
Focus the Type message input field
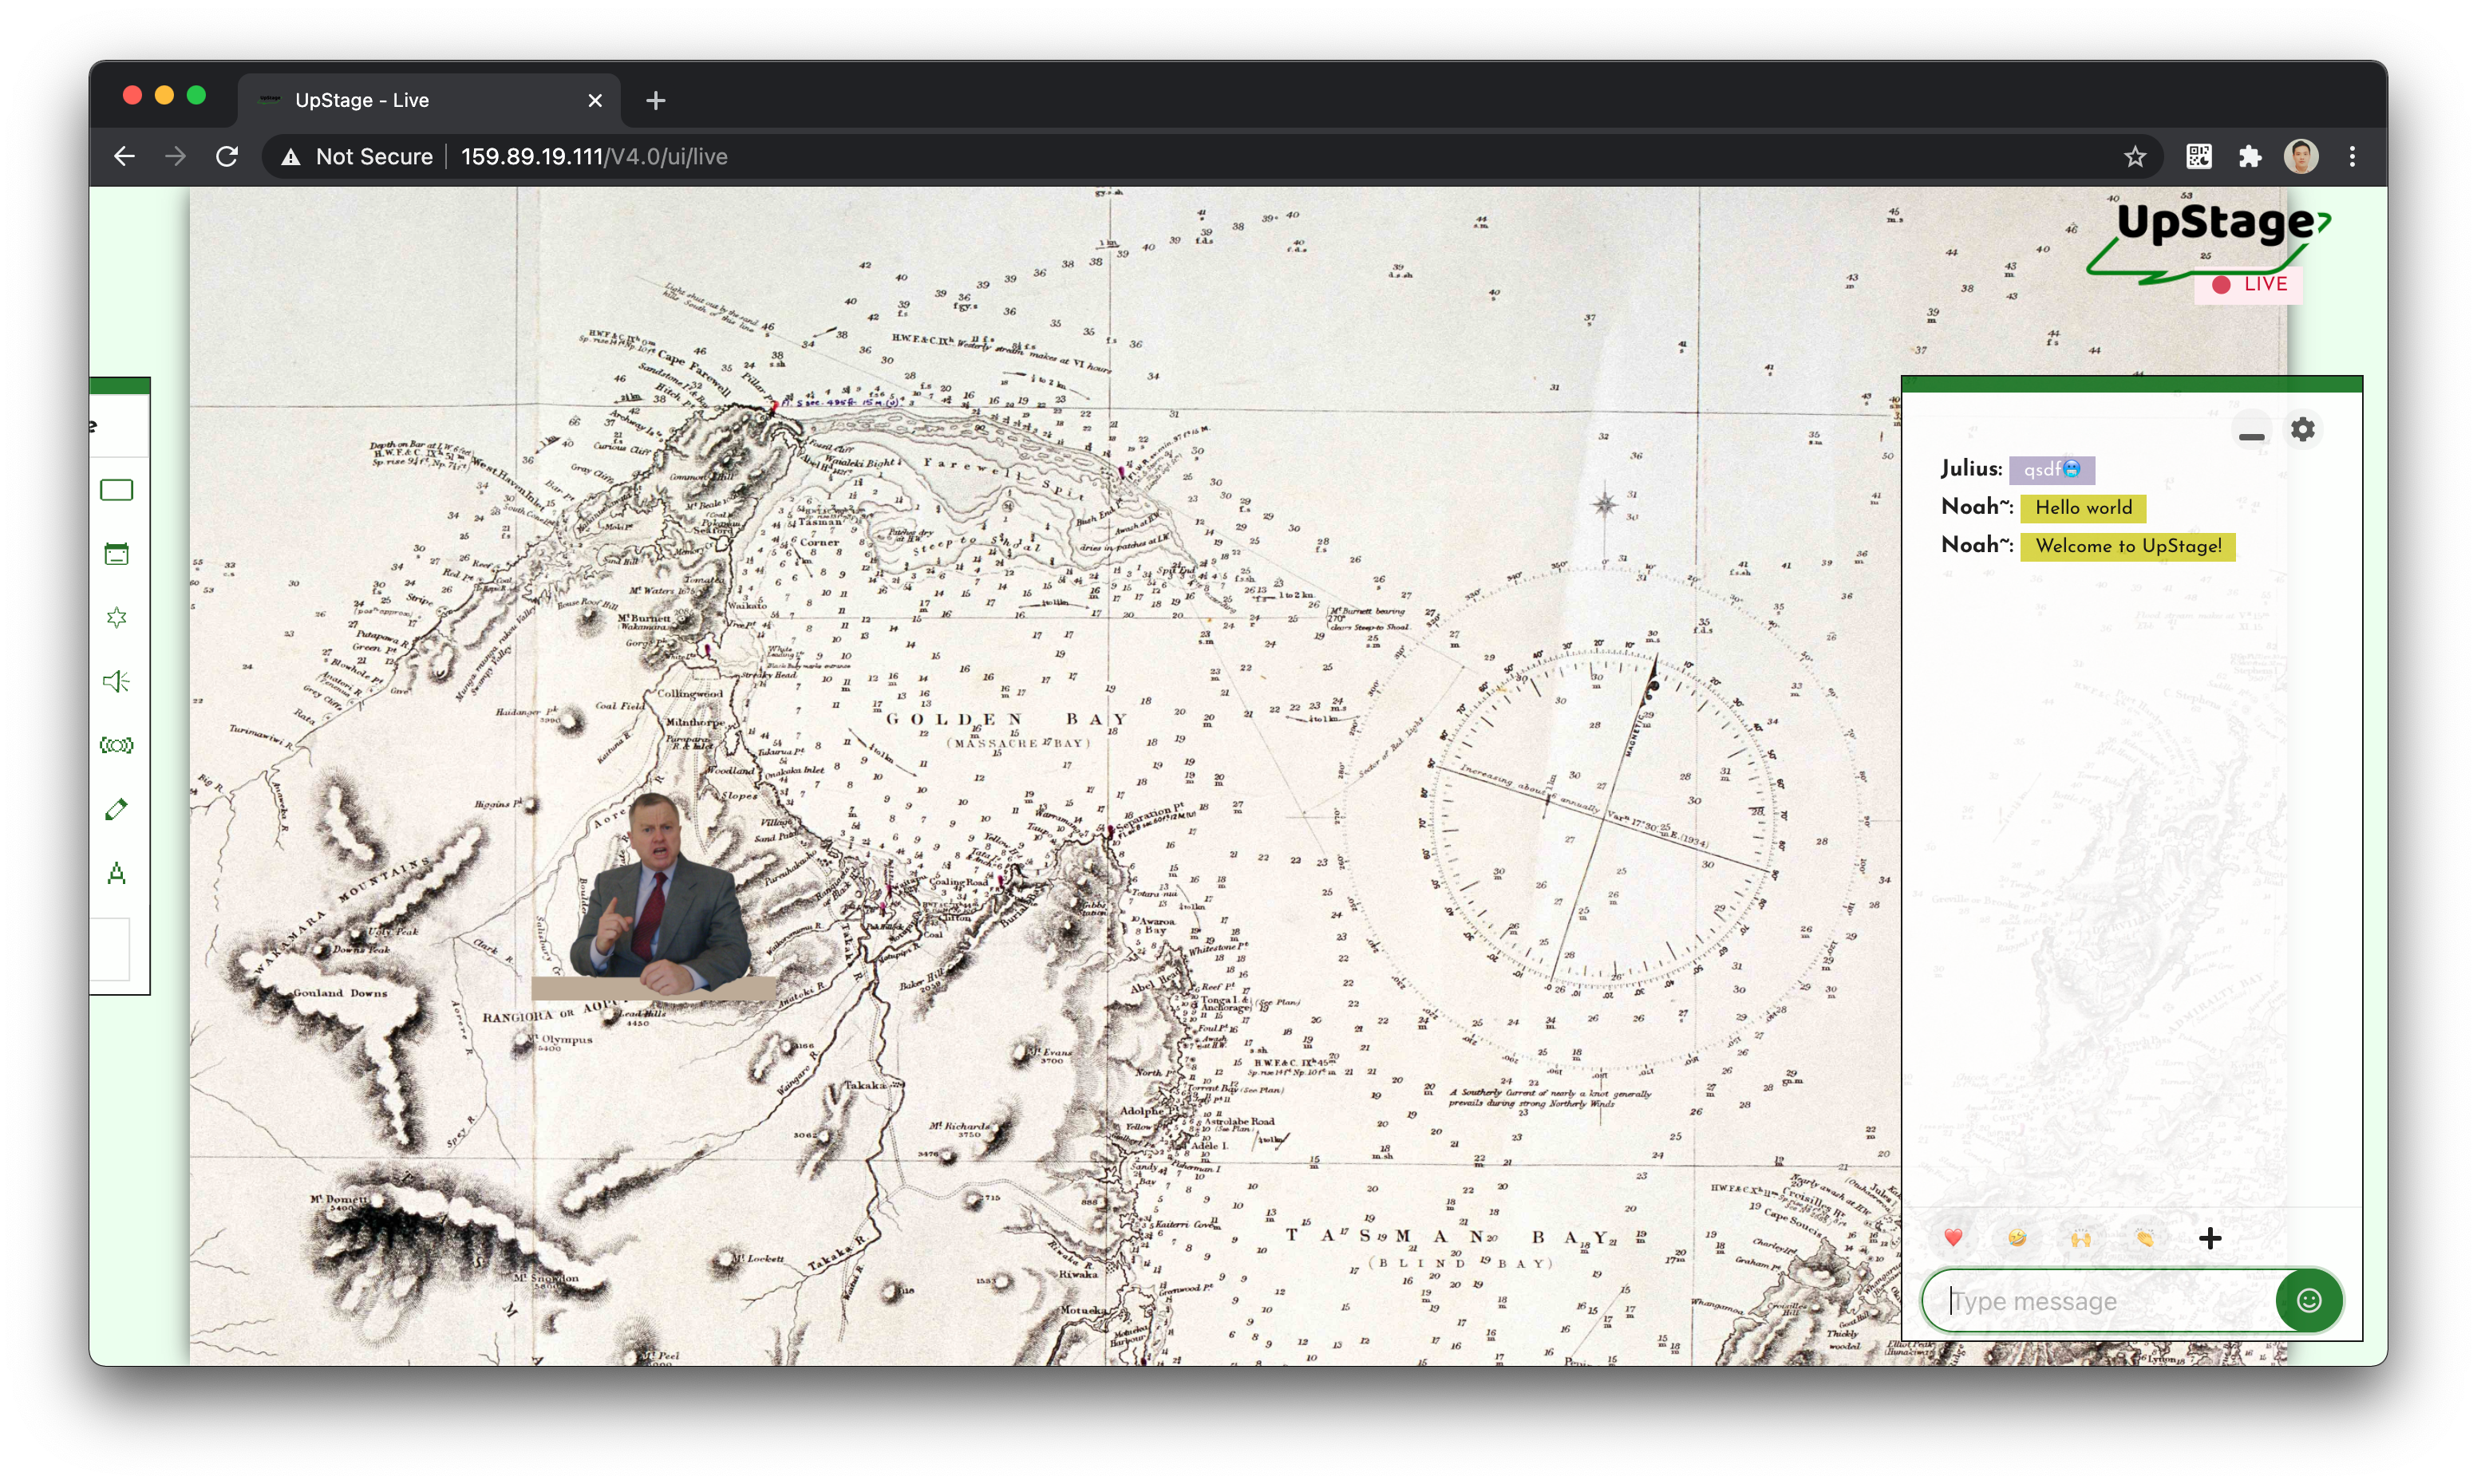coord(2100,1301)
